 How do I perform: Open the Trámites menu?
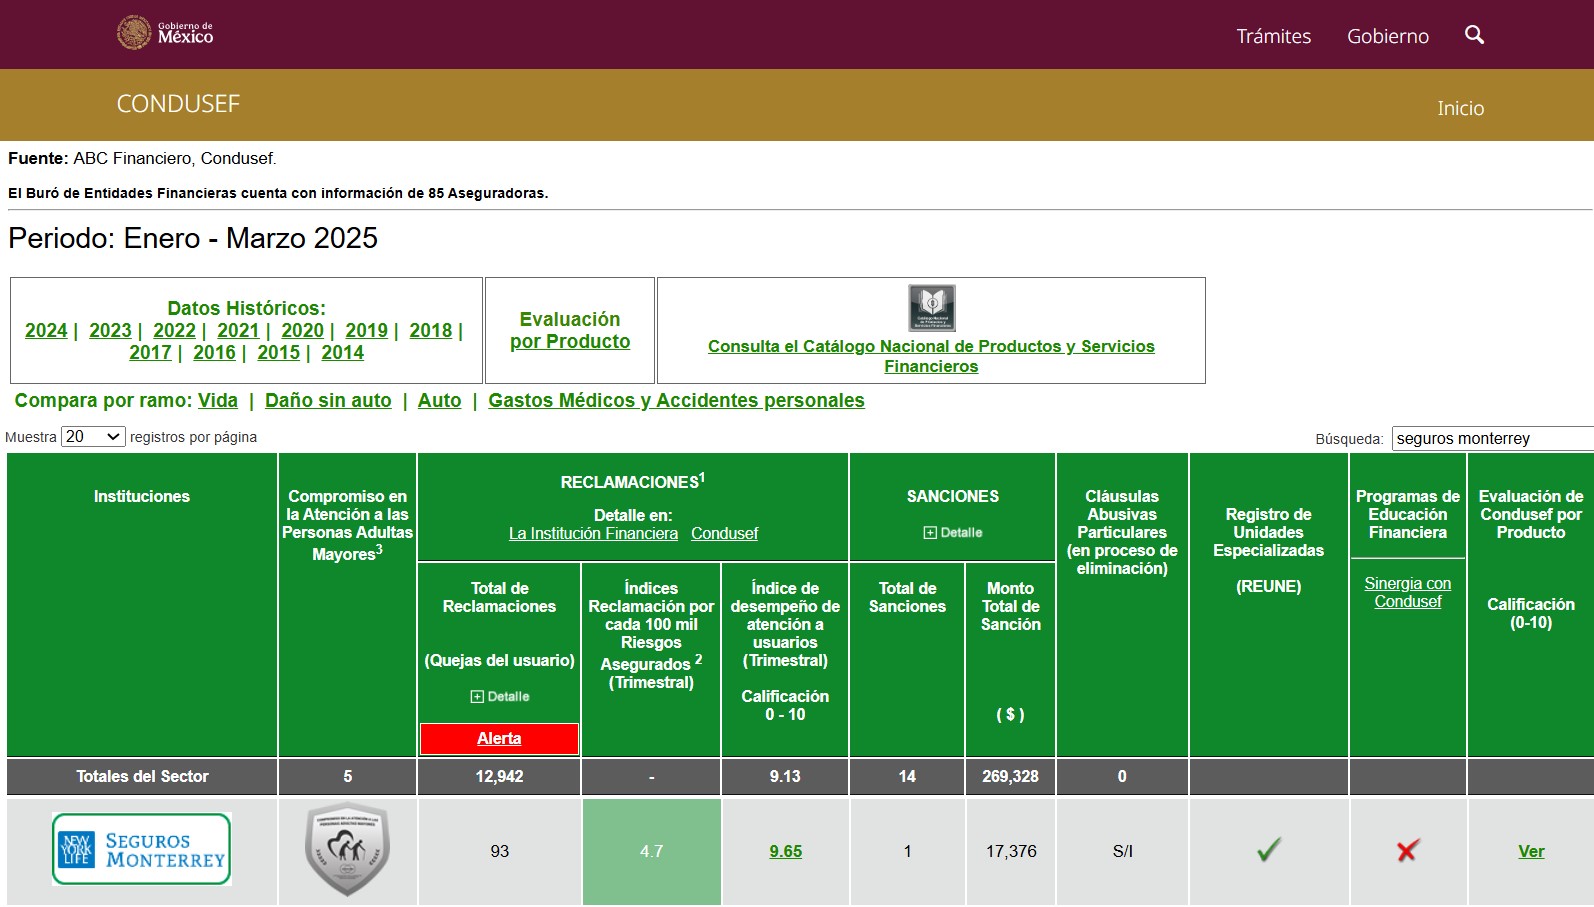[1273, 36]
